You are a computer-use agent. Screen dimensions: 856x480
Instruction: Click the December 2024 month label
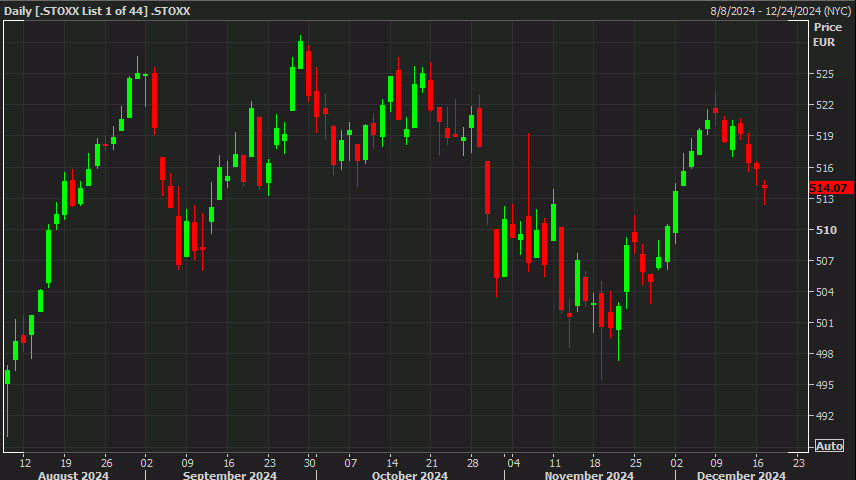(741, 475)
